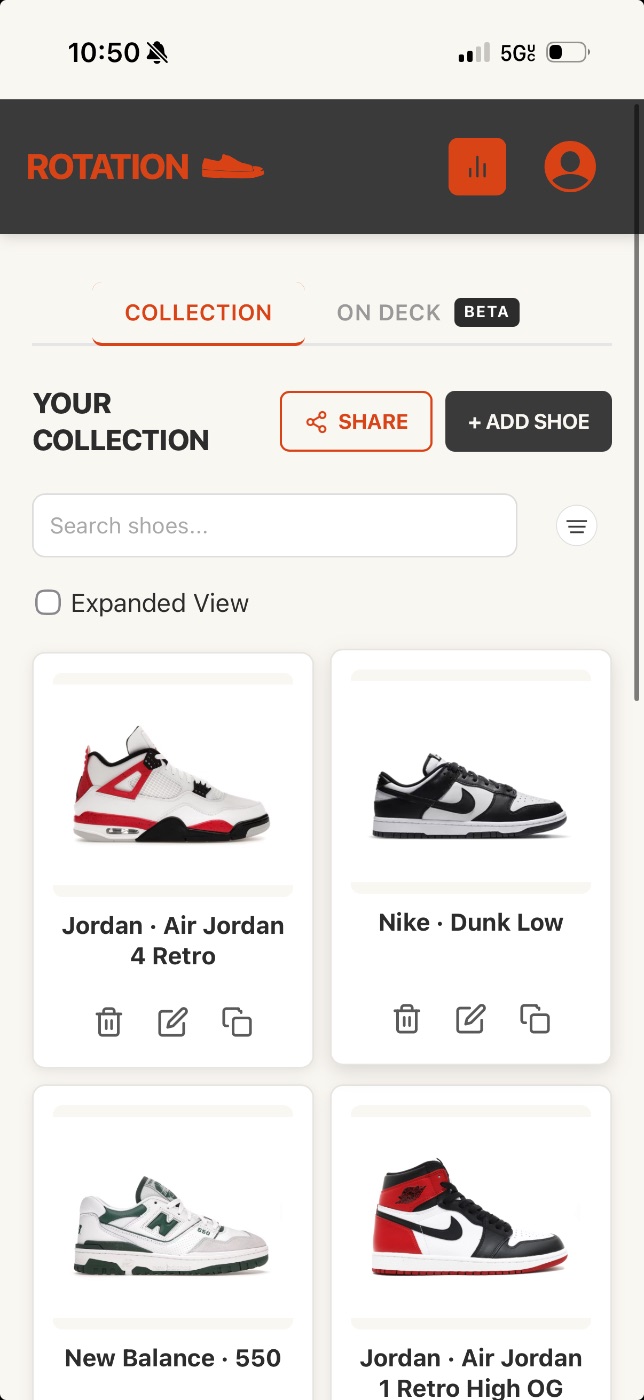This screenshot has width=644, height=1400.
Task: Open the New Balance 550 thumbnail
Action: point(172,1218)
